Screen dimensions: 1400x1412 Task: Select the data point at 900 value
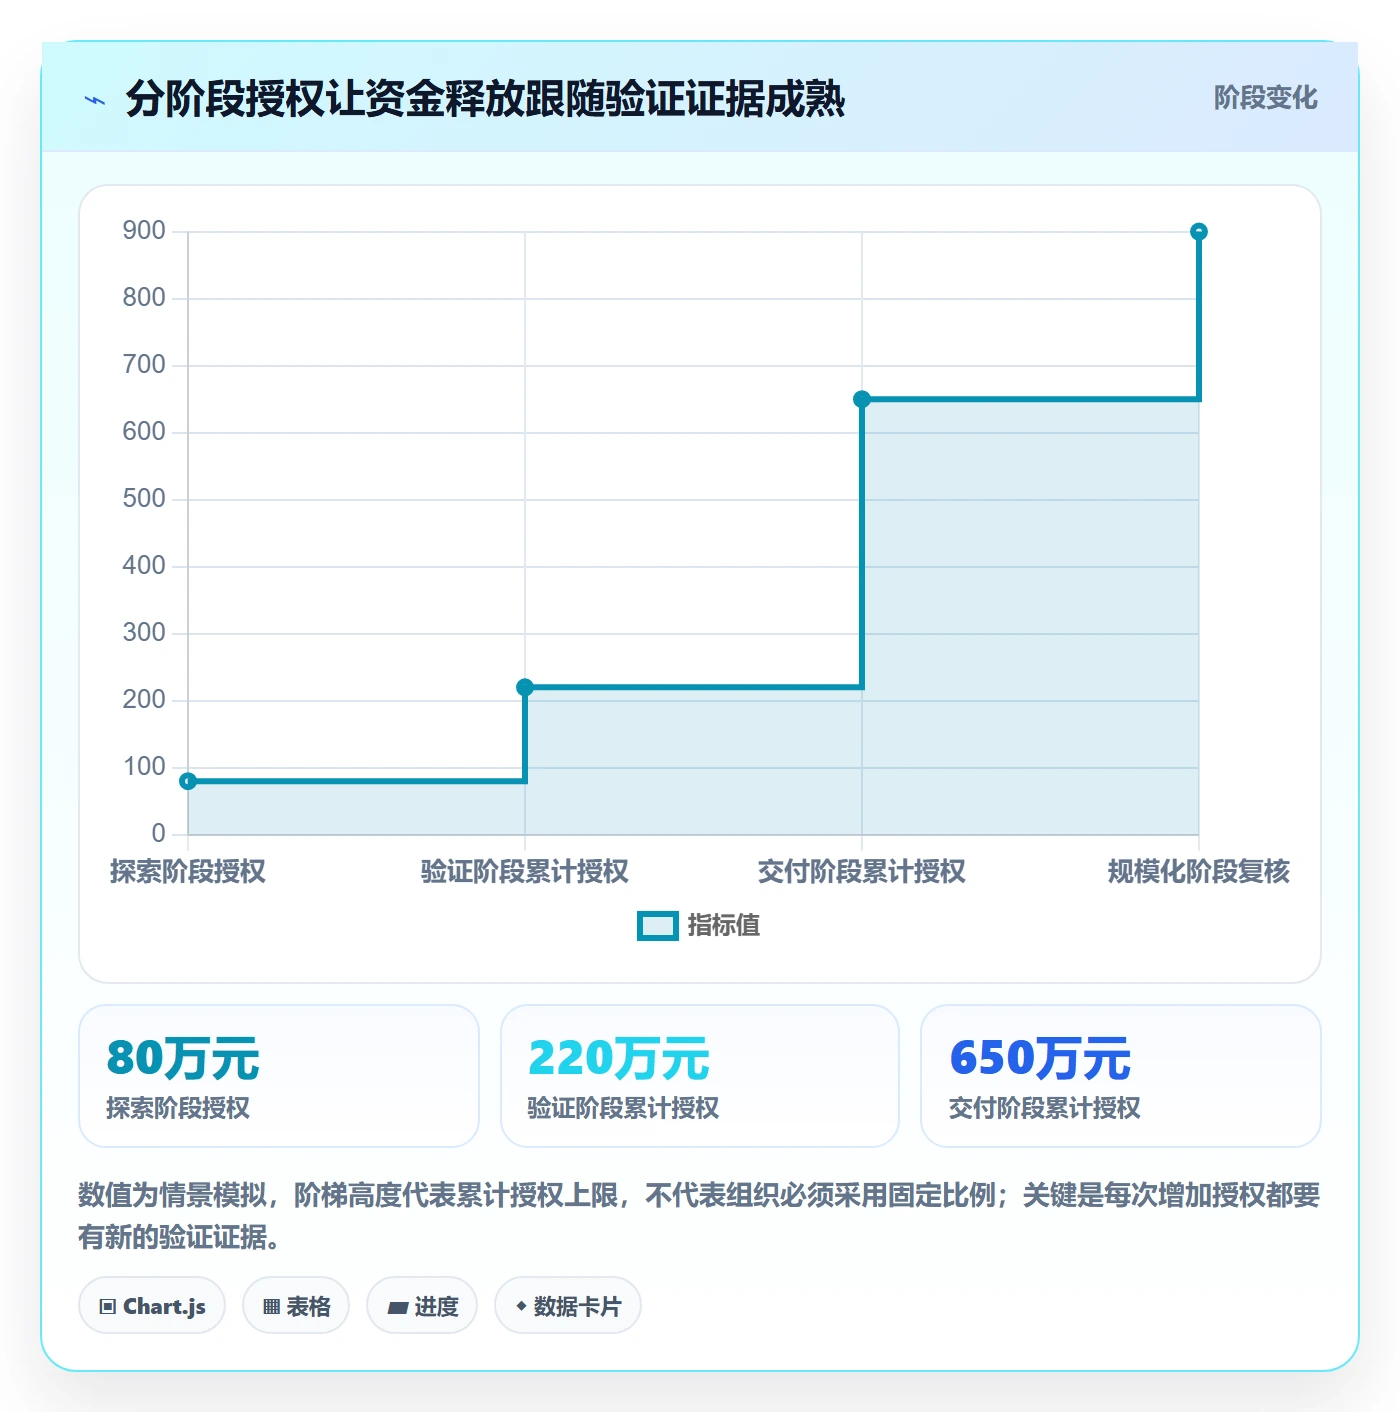point(1199,232)
